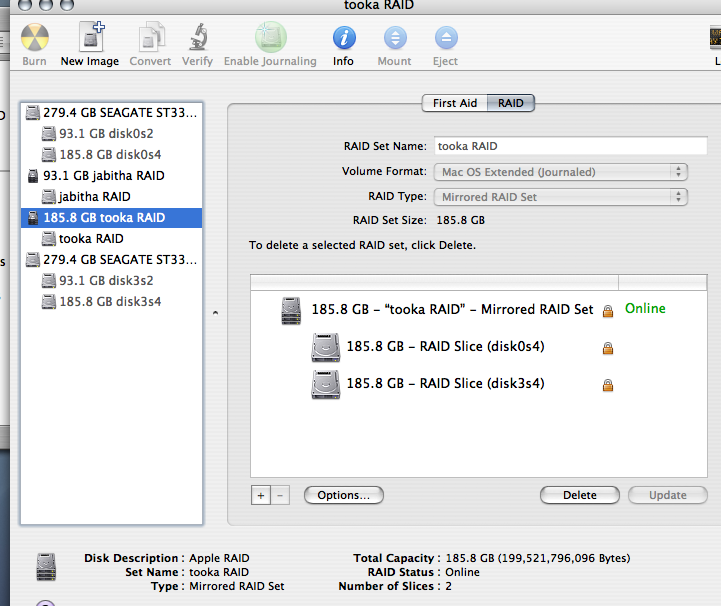
Task: Click the Apple RAID icon in info footer
Action: point(46,567)
